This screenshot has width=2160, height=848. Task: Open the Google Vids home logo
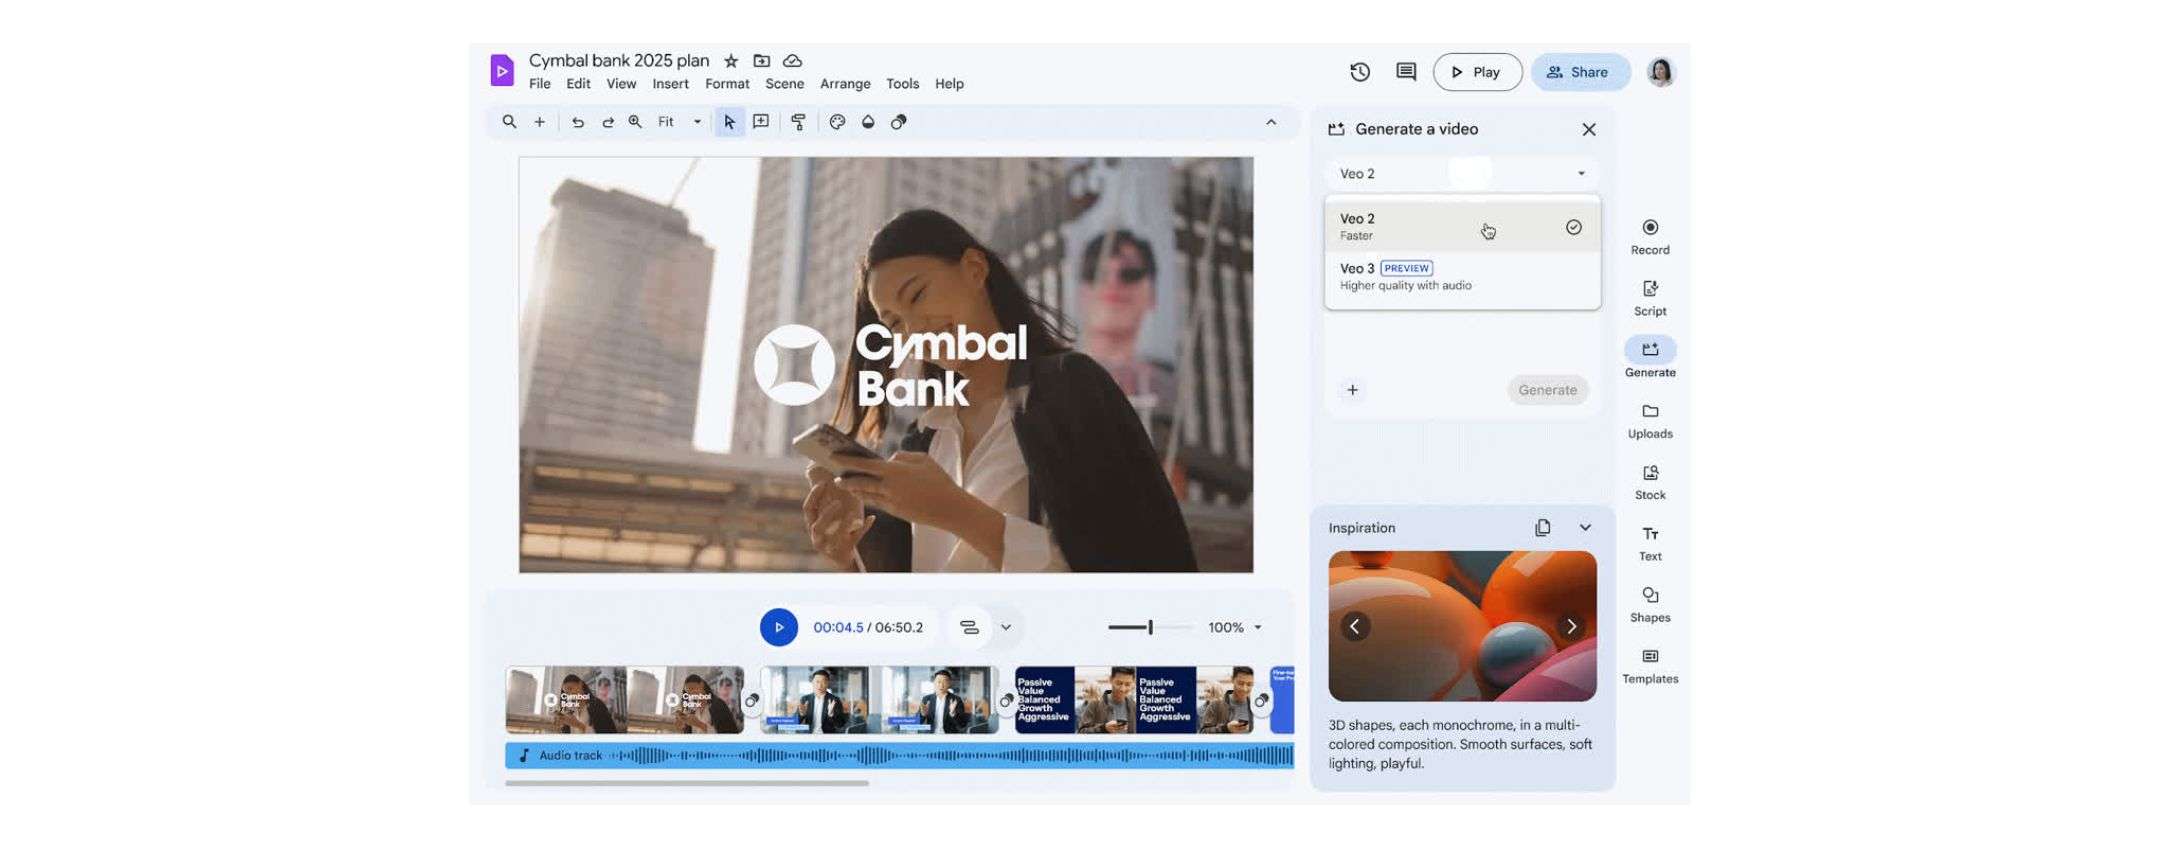[x=502, y=71]
